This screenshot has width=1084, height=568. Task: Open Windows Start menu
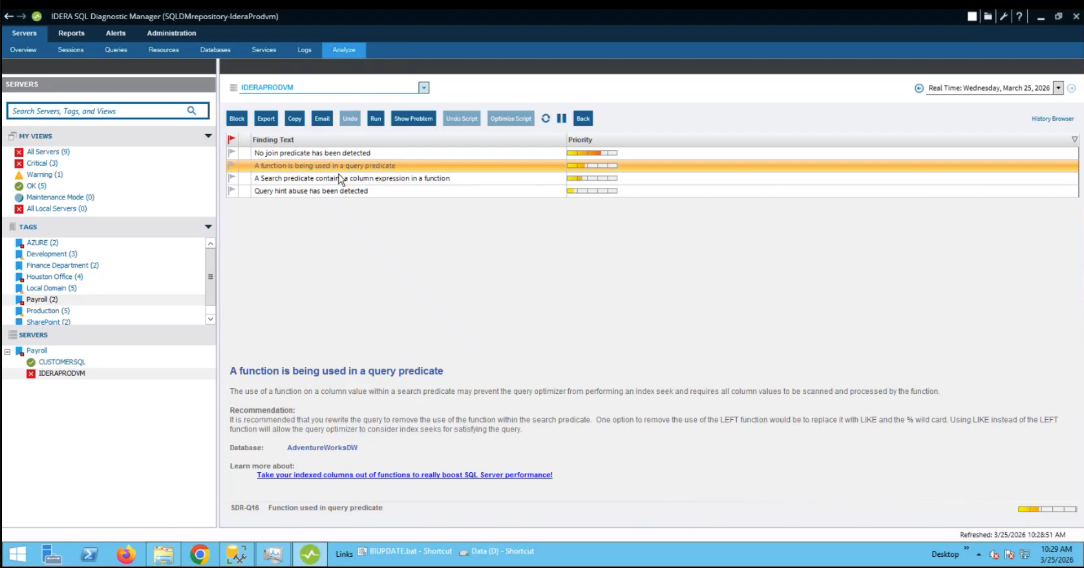tap(17, 554)
